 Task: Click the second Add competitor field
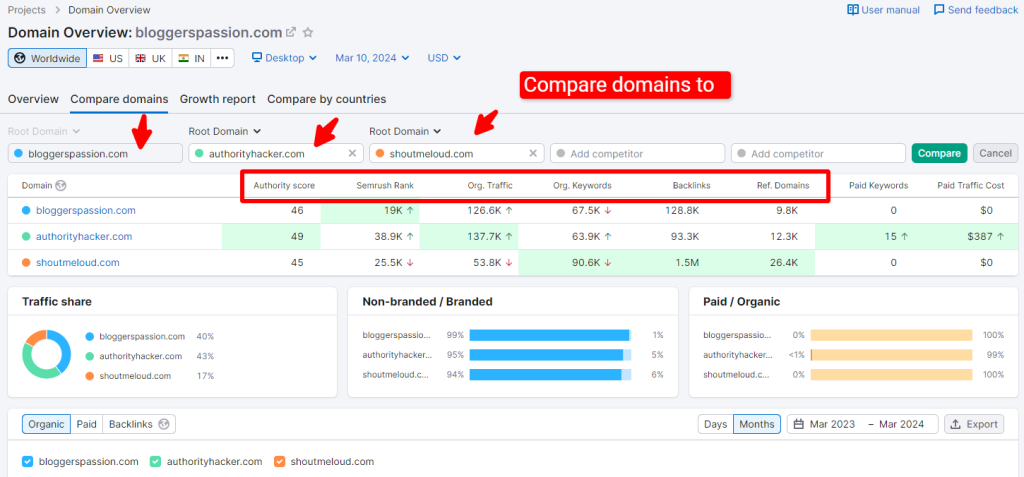pyautogui.click(x=818, y=154)
